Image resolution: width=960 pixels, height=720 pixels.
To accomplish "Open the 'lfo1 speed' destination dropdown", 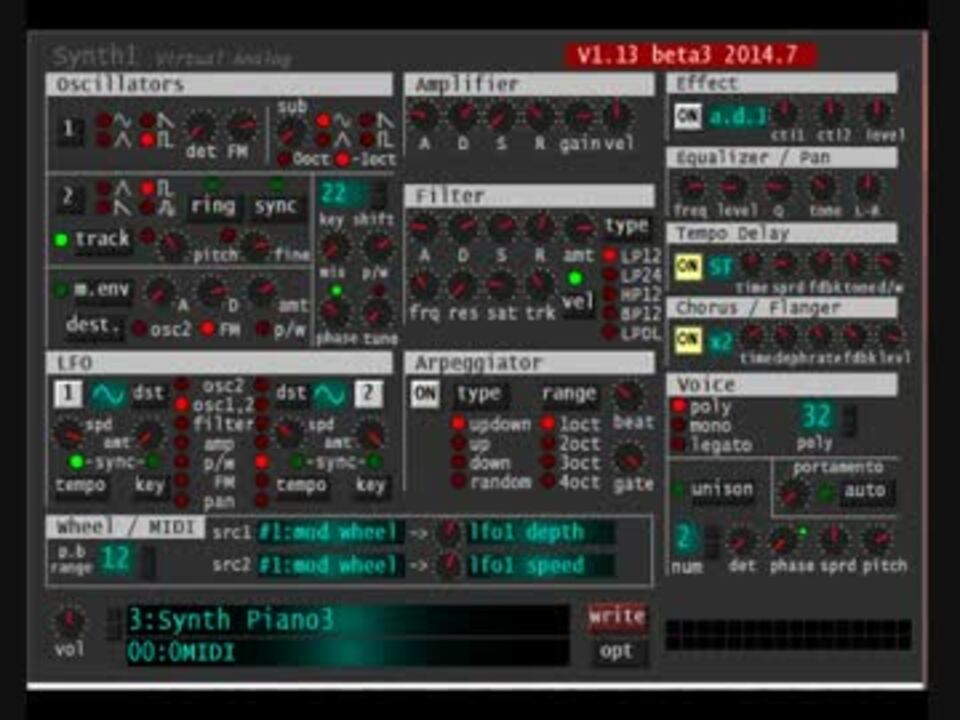I will (x=541, y=564).
